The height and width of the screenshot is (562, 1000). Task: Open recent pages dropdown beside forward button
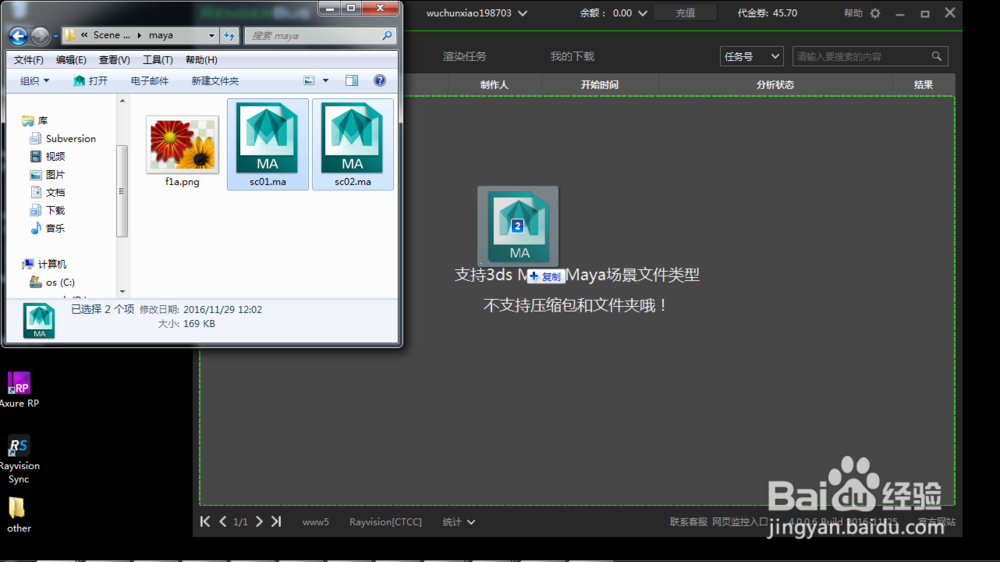click(55, 36)
